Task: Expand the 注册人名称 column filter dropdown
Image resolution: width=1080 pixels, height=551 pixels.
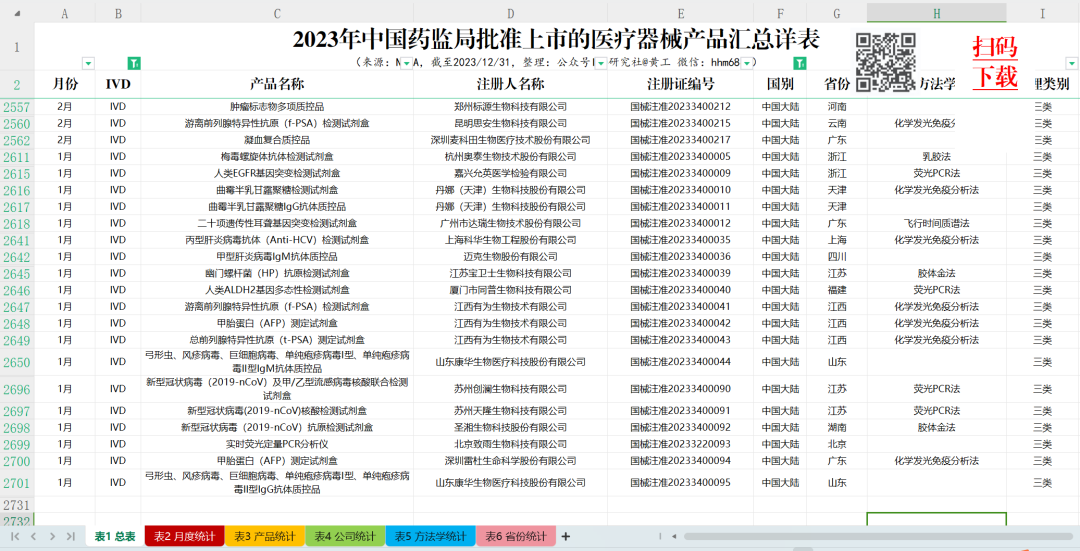Action: [600, 63]
